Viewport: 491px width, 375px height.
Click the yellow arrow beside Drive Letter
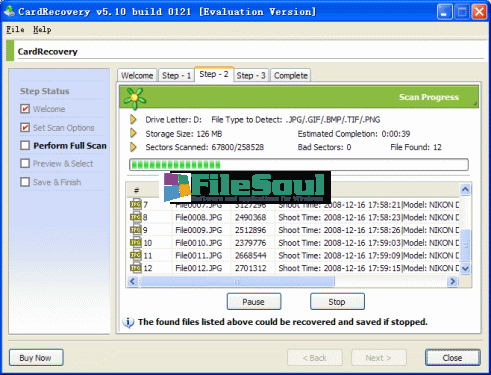coord(133,119)
